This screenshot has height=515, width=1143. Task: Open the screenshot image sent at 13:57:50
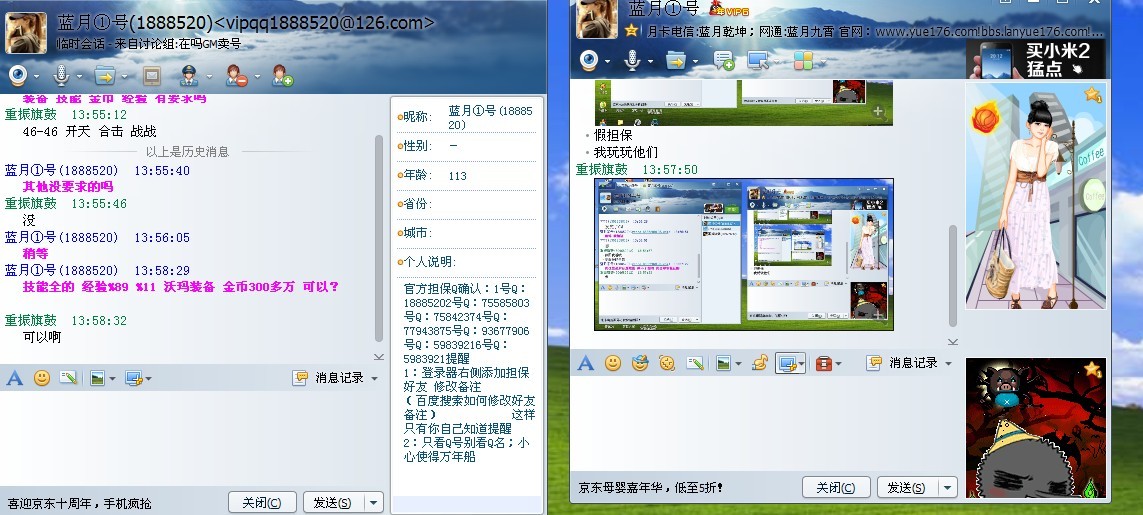coord(744,254)
